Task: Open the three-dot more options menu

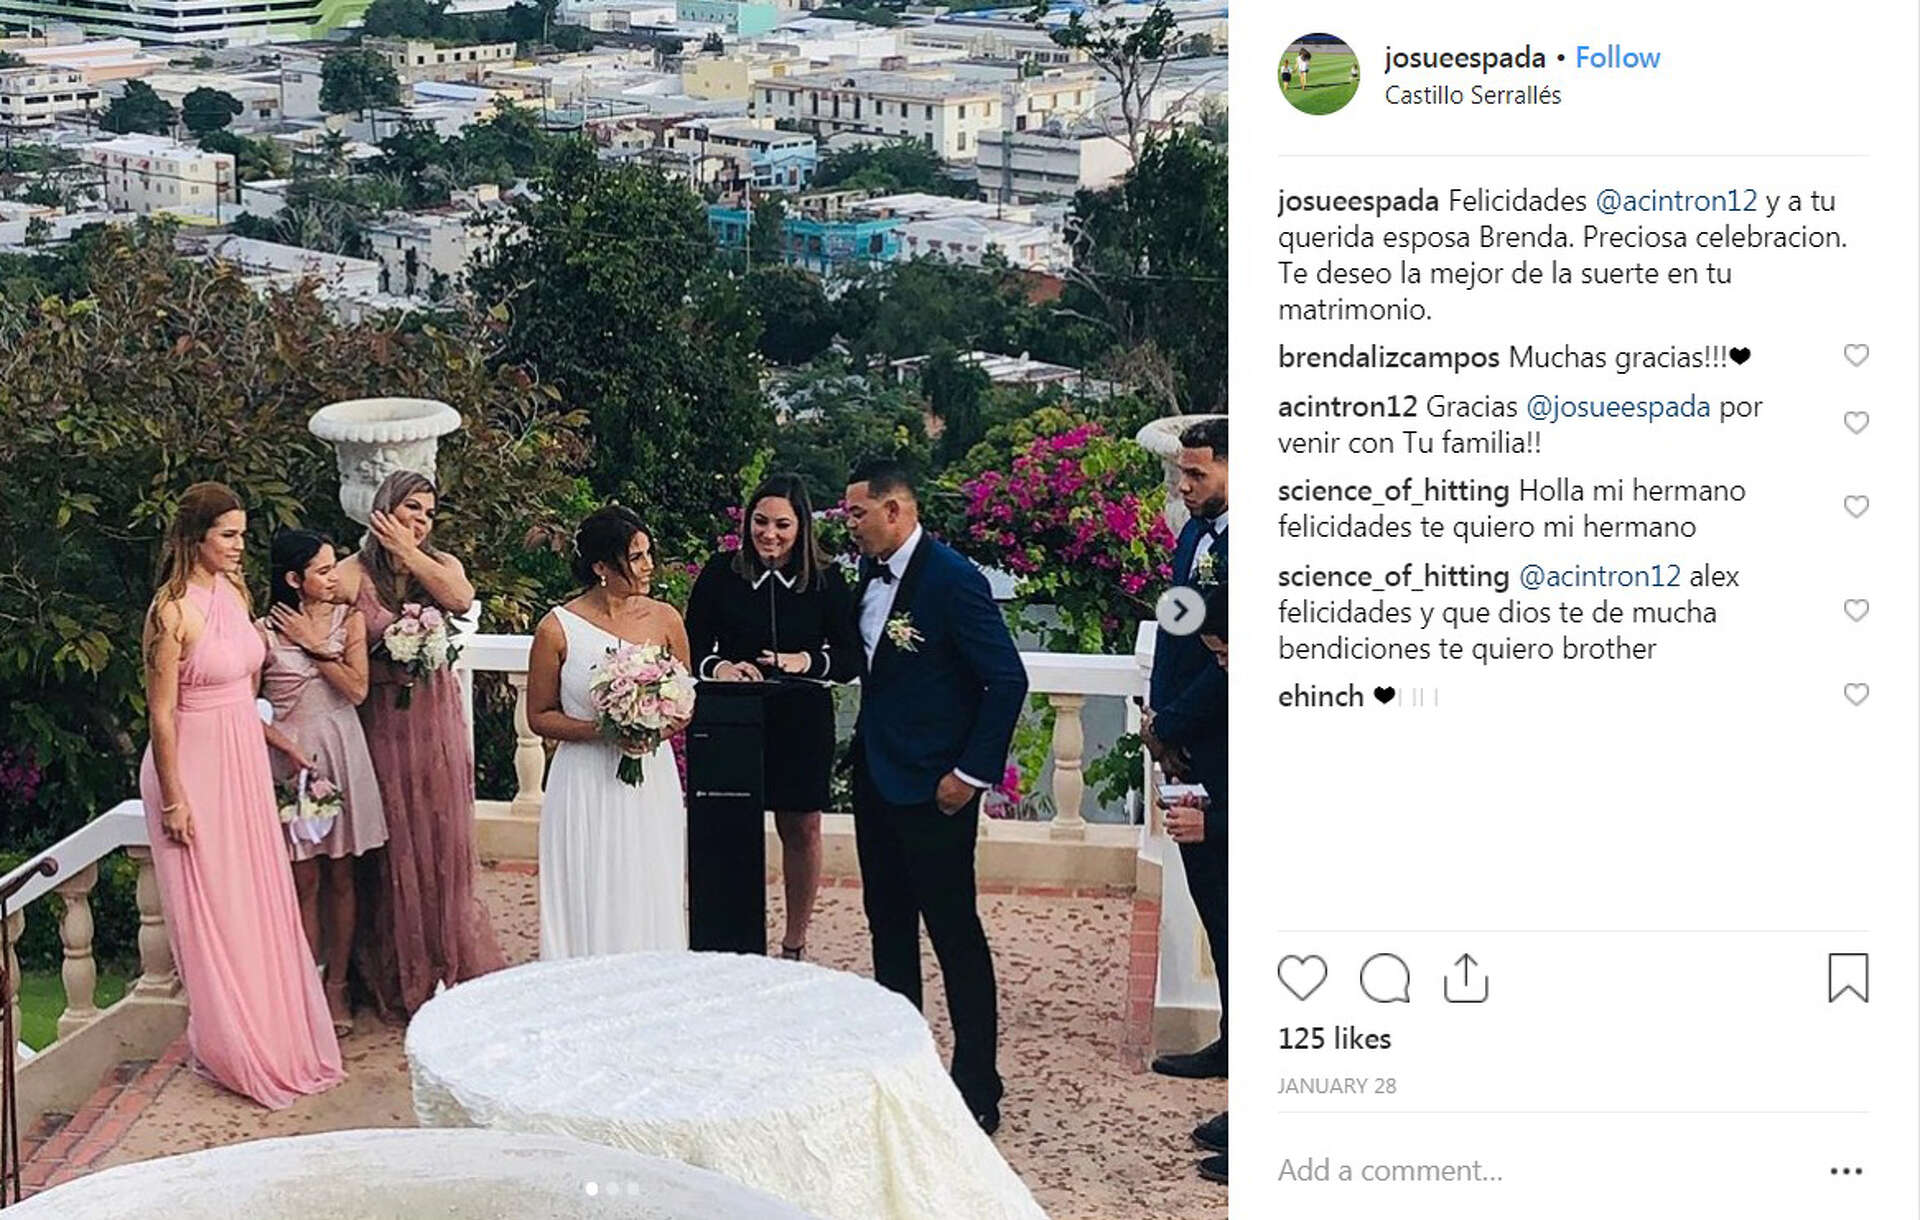Action: [1846, 1171]
